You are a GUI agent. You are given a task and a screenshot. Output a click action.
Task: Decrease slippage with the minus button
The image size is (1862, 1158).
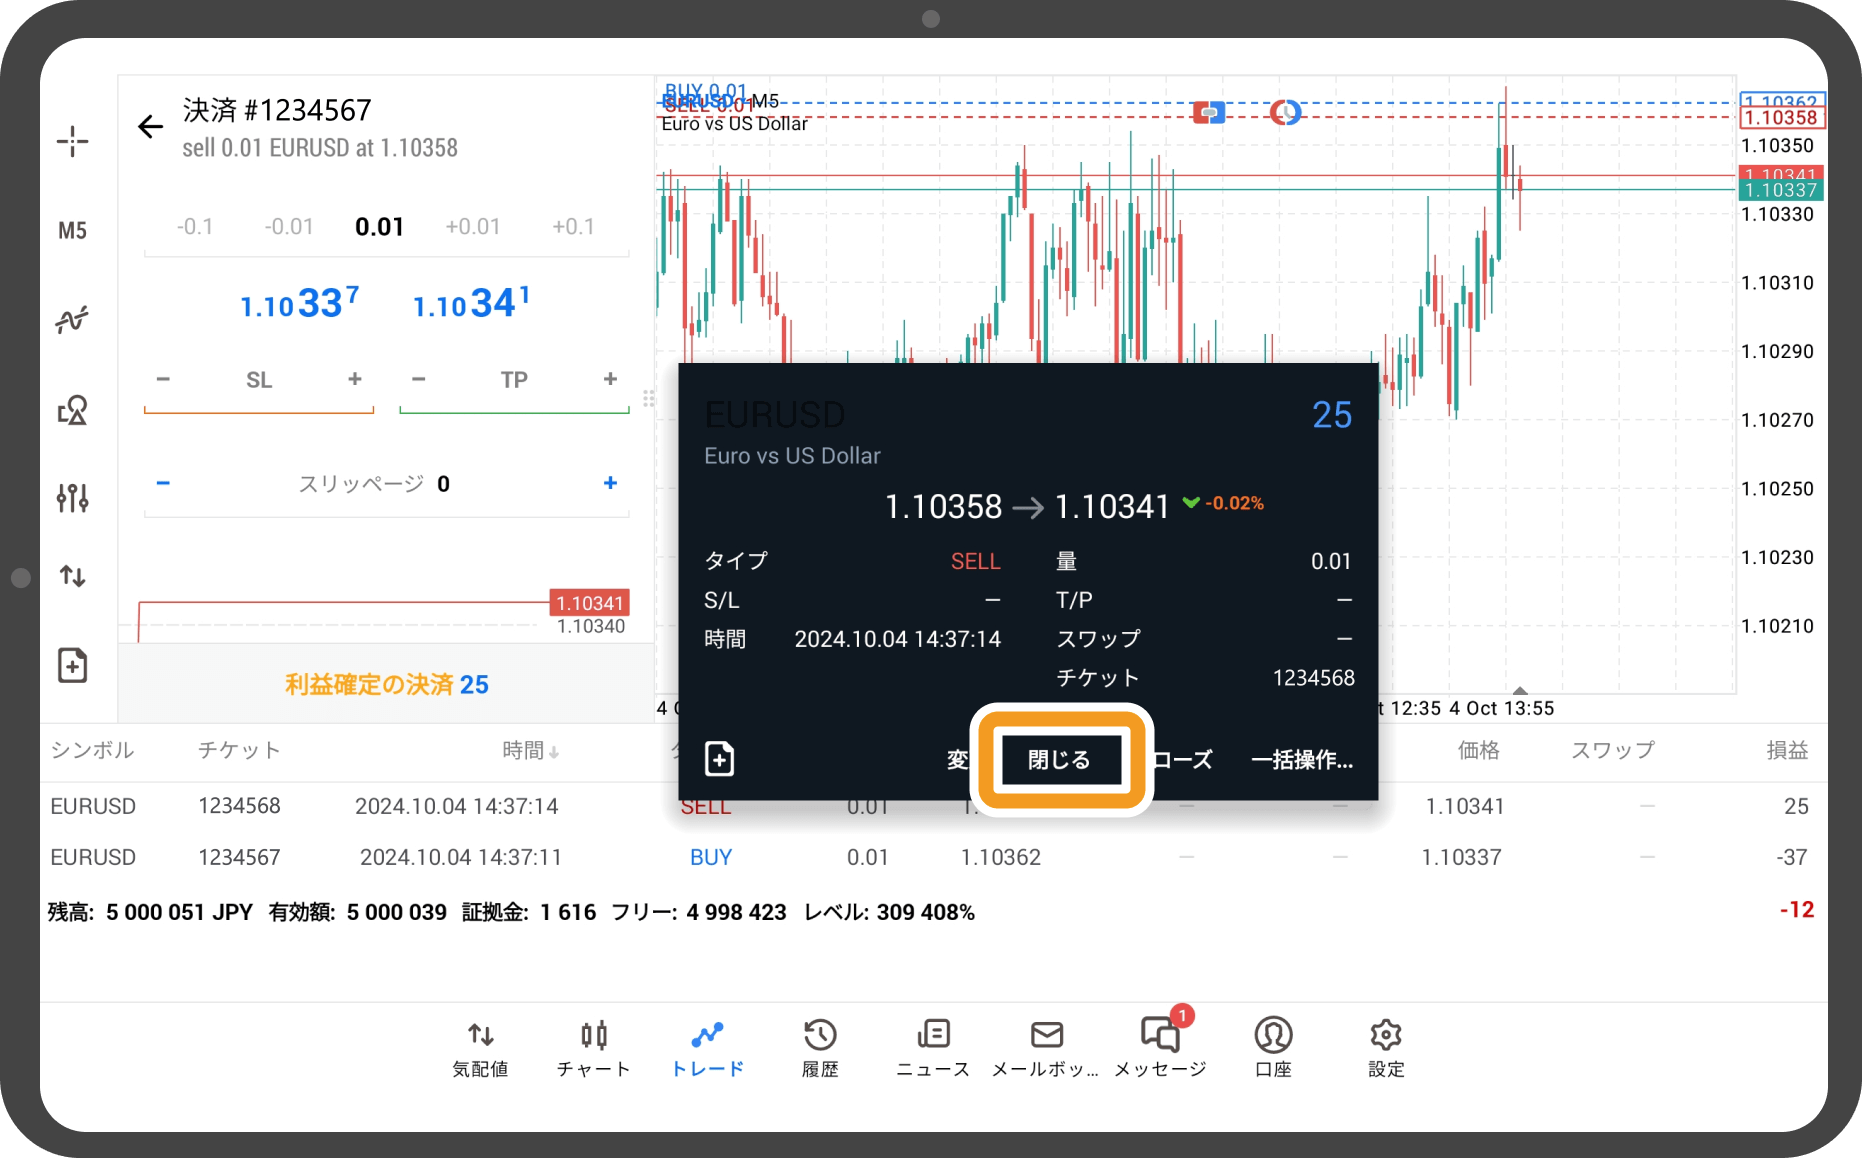click(x=163, y=483)
